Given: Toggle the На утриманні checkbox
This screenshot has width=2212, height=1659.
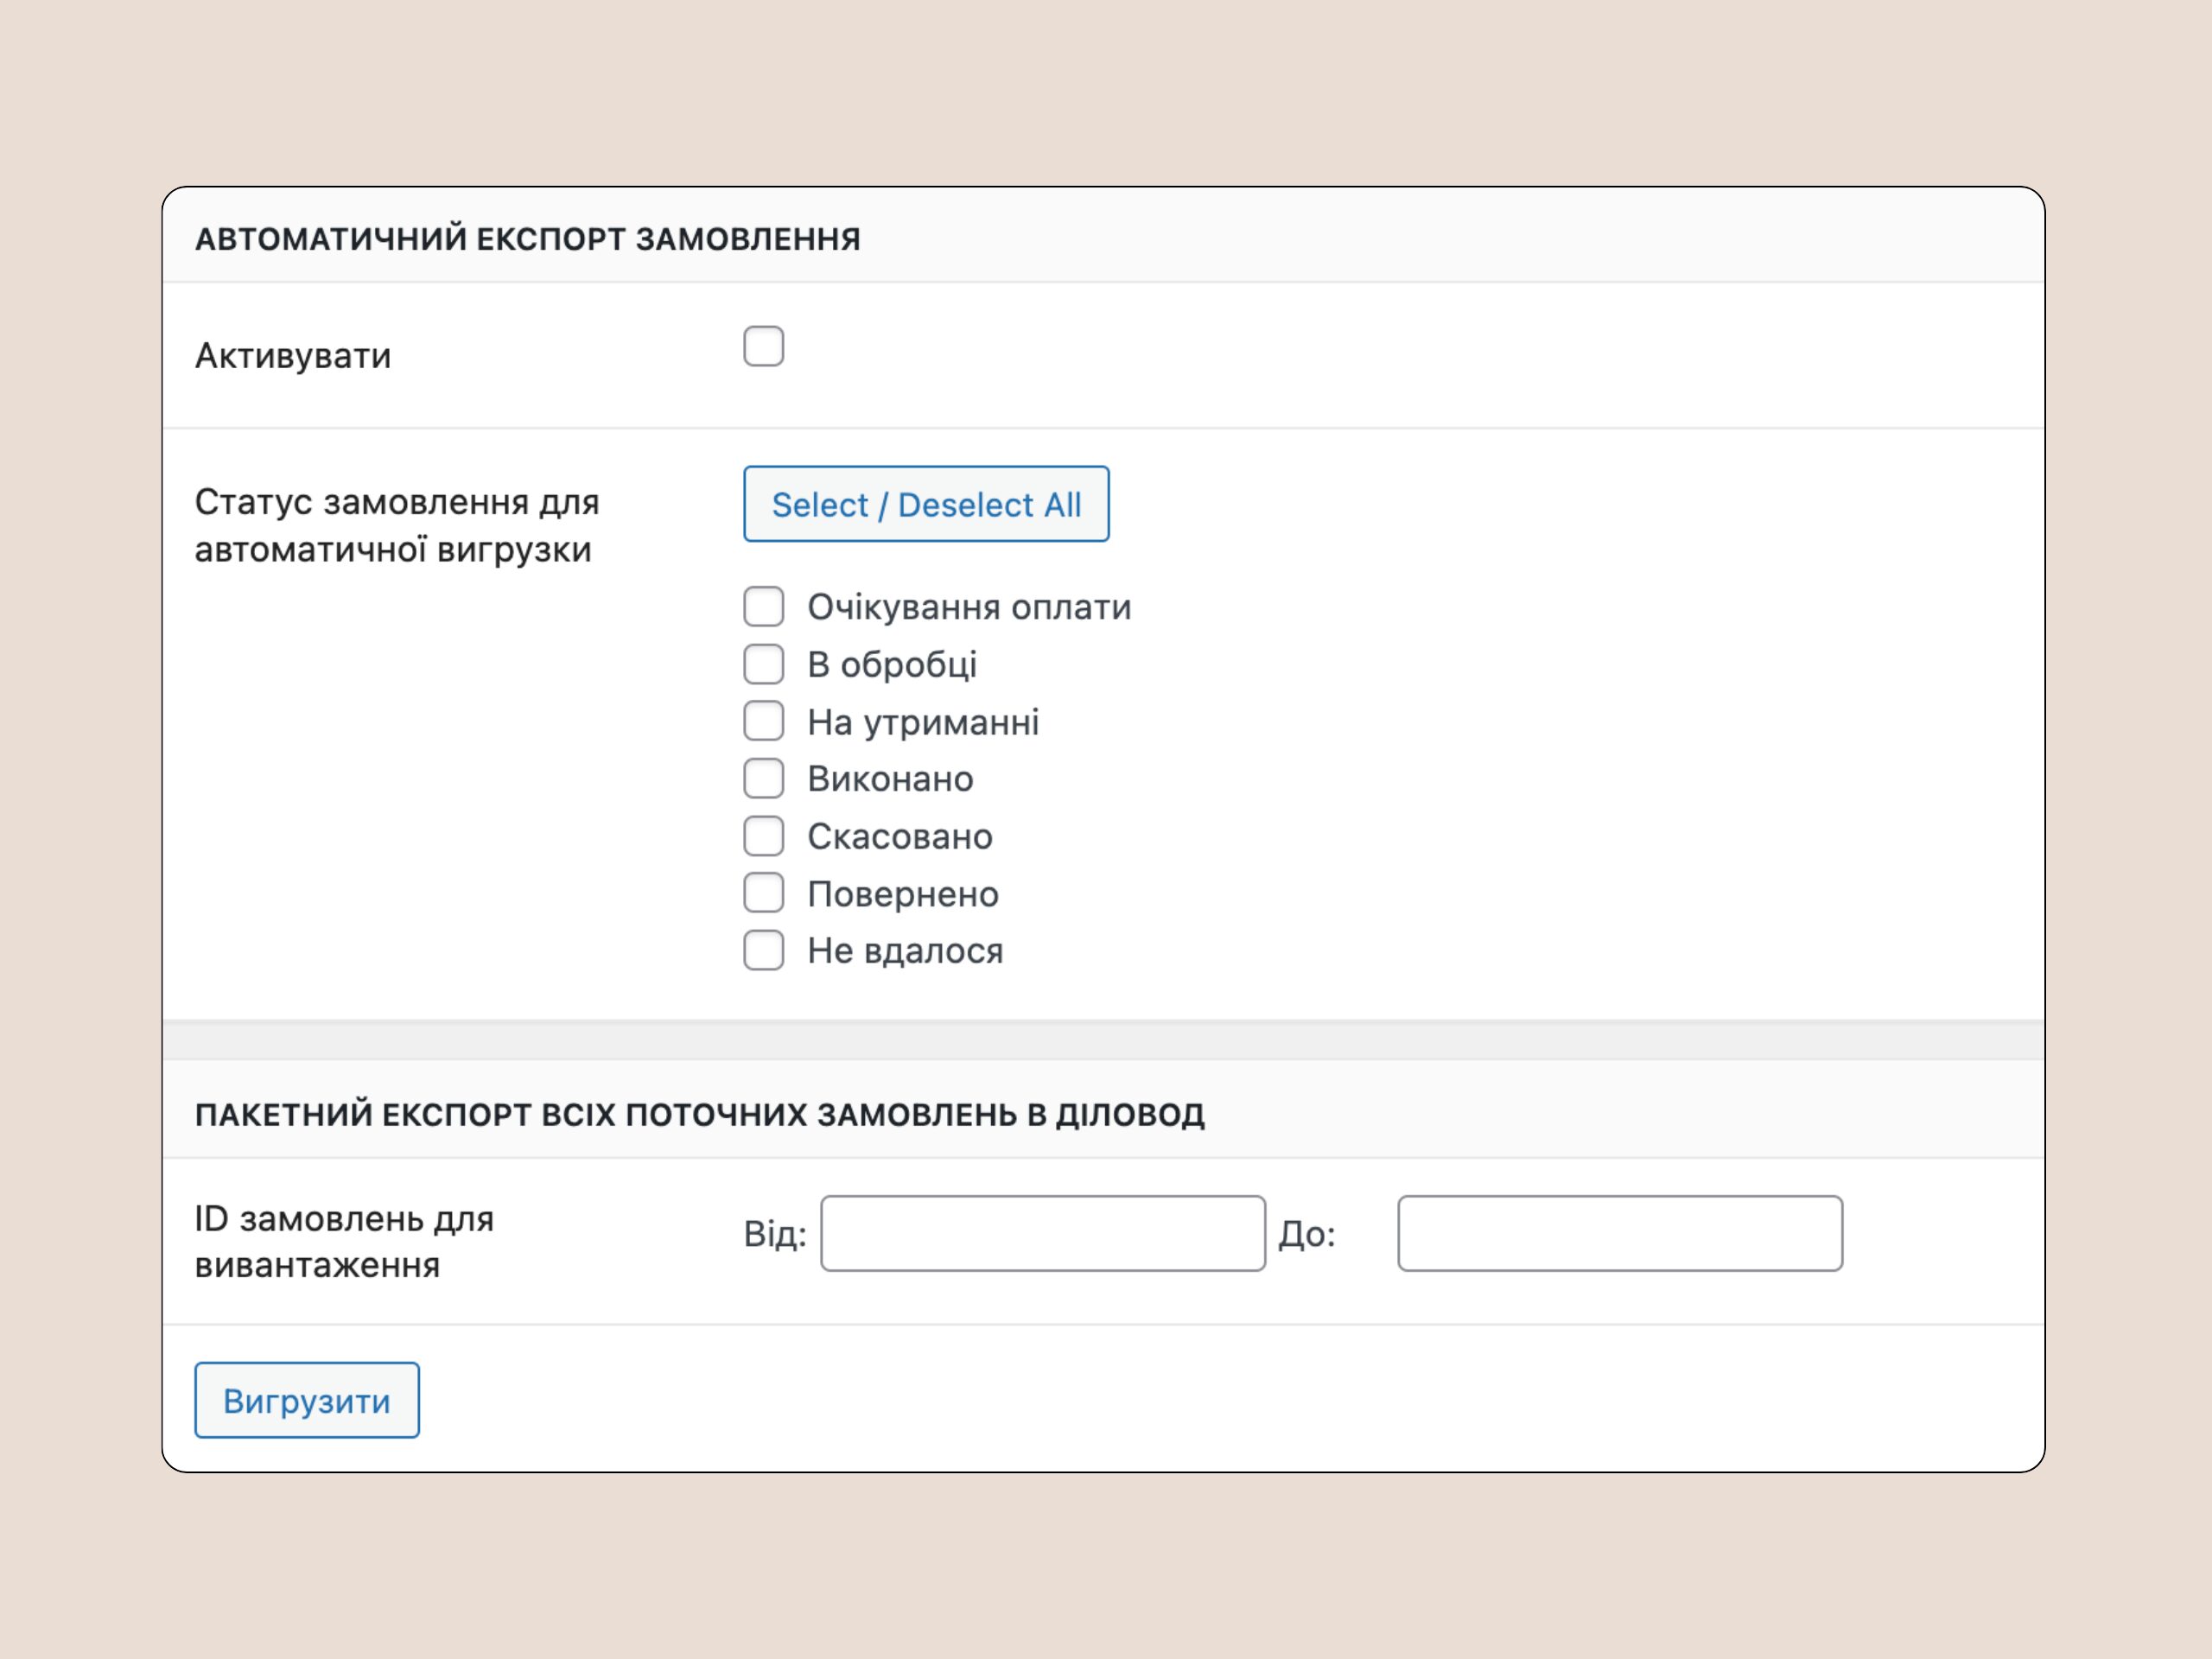Looking at the screenshot, I should pyautogui.click(x=763, y=721).
